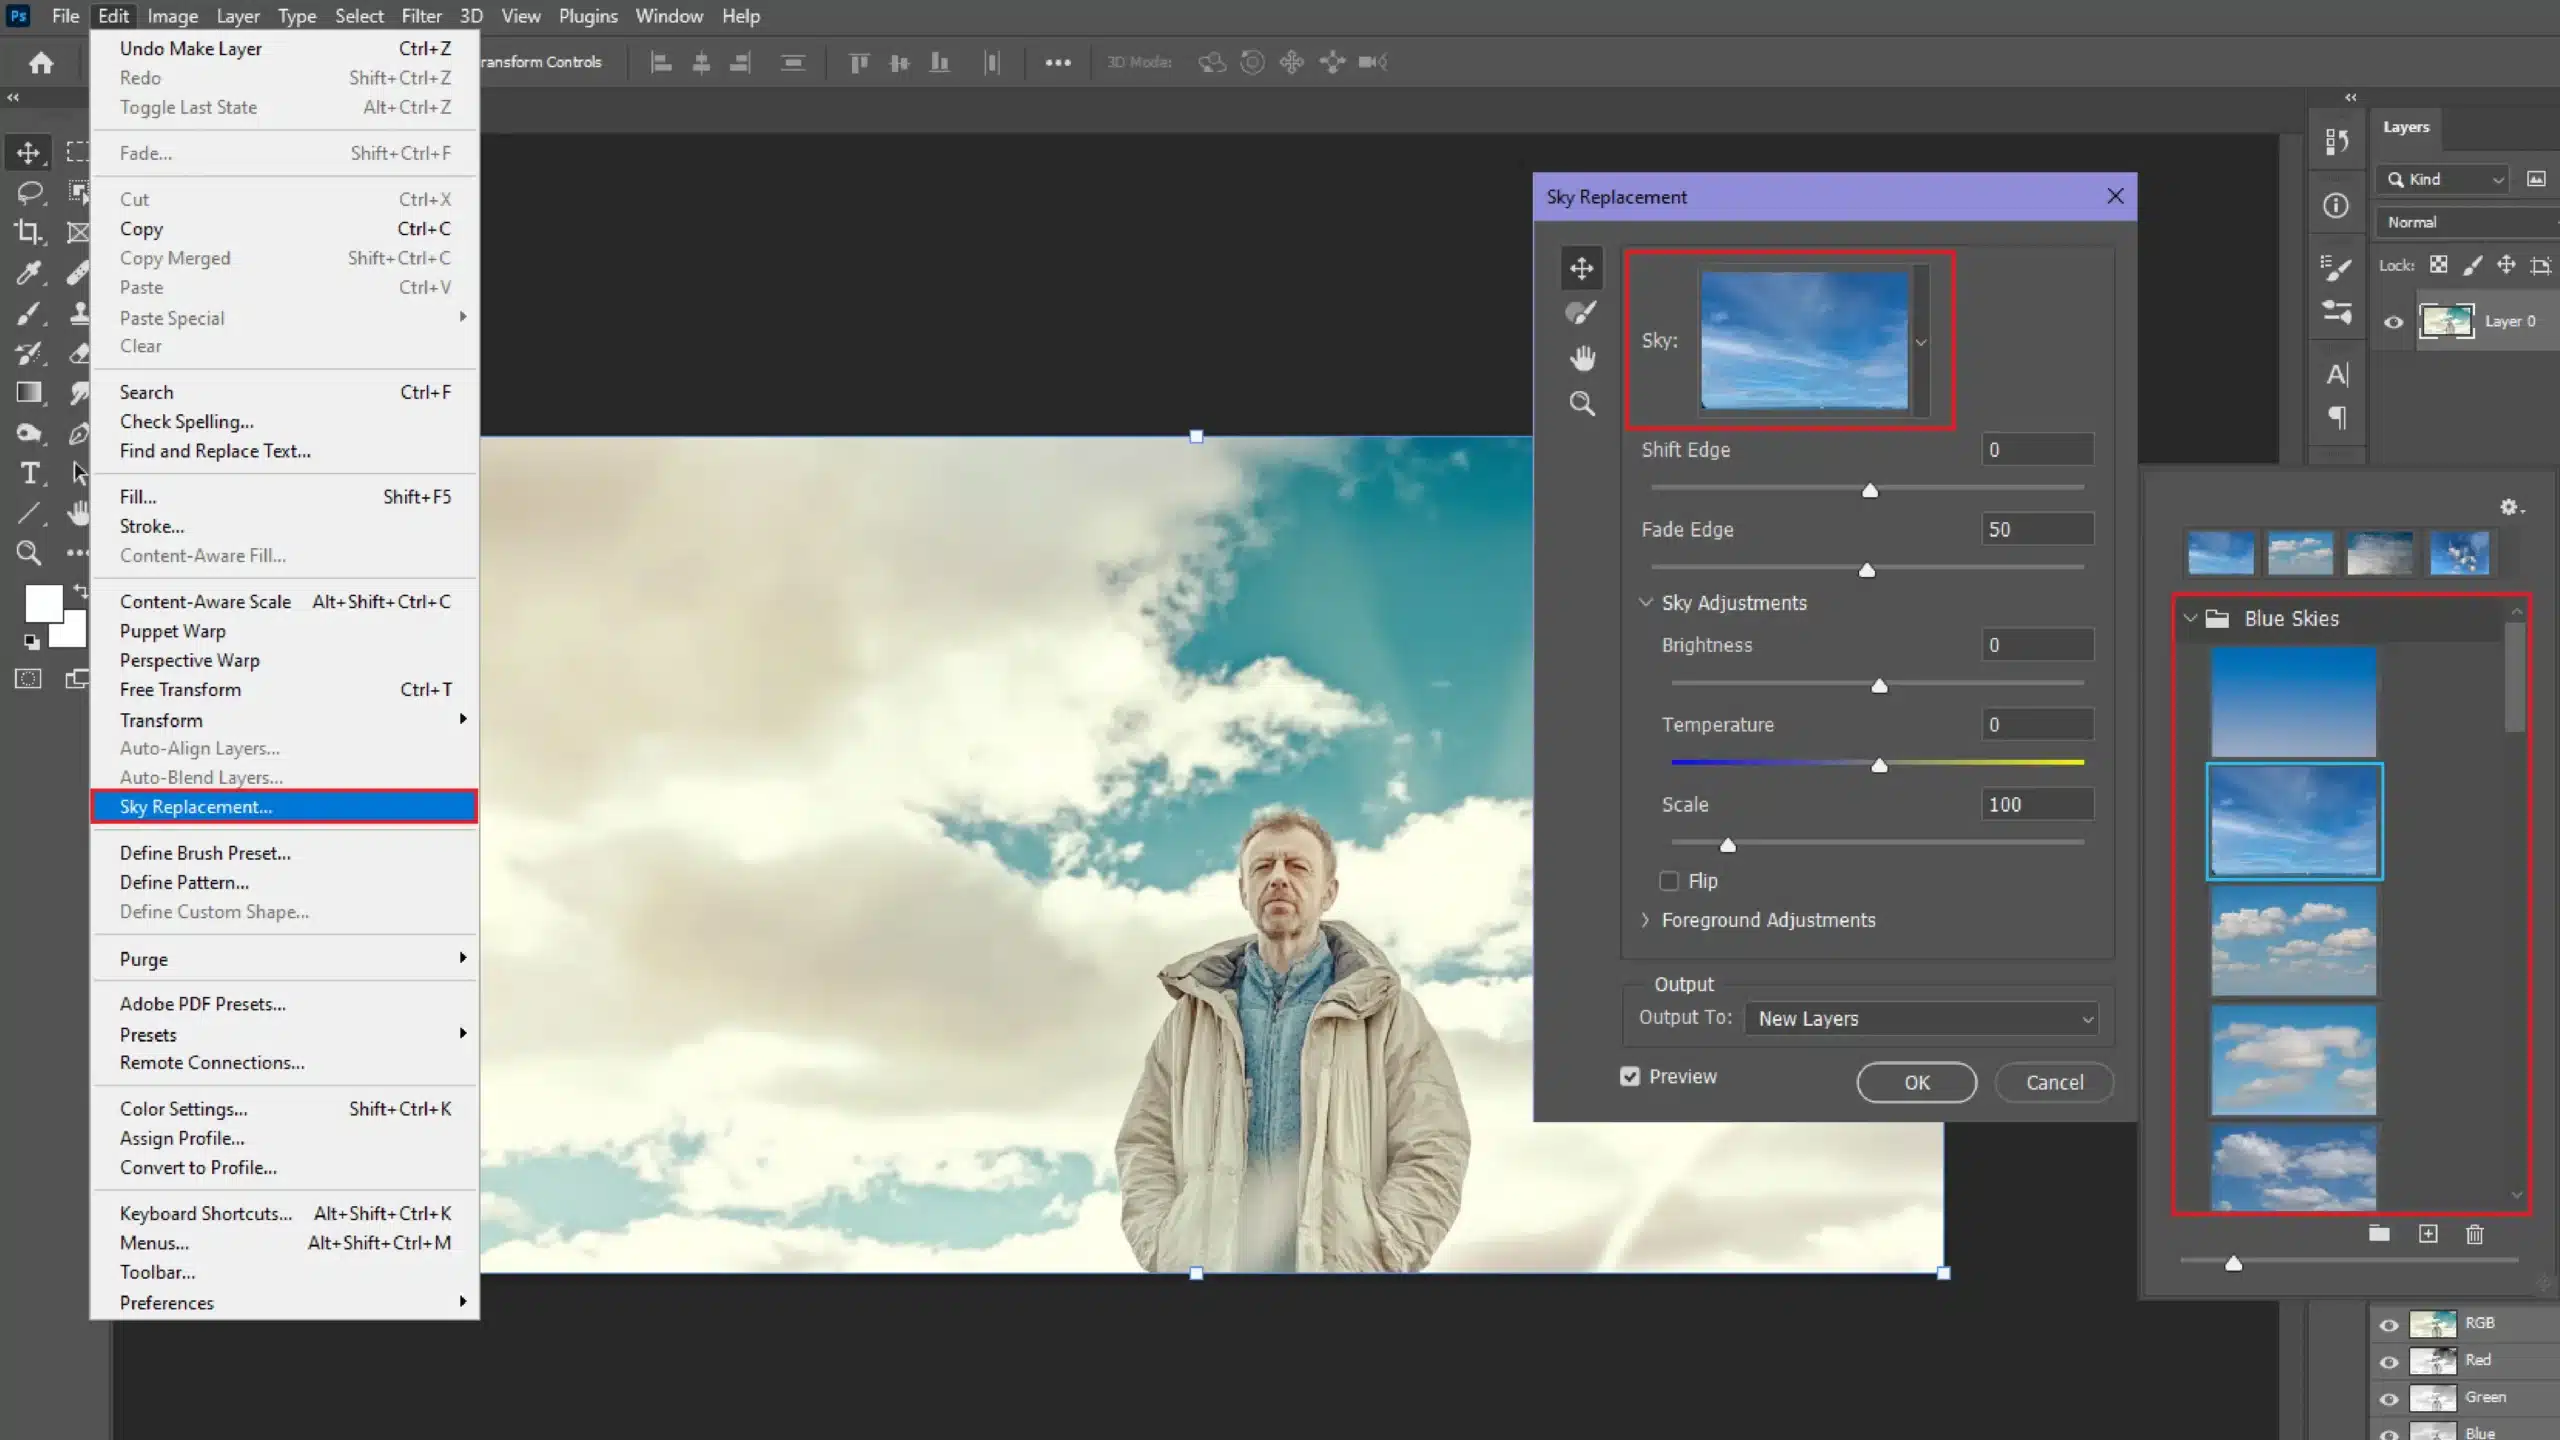Viewport: 2560px width, 1440px height.
Task: Click the foreground color swatch
Action: [x=43, y=603]
